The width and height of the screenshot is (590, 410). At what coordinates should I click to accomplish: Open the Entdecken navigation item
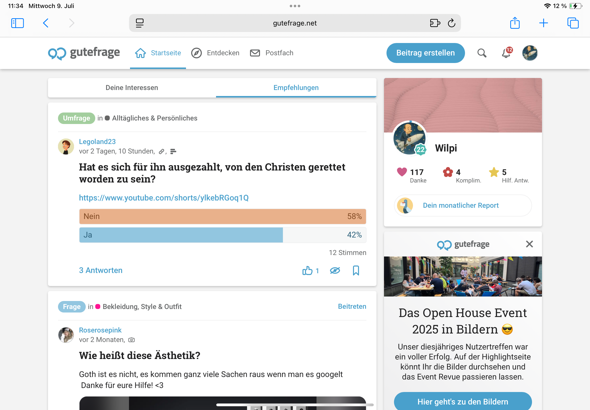[215, 53]
